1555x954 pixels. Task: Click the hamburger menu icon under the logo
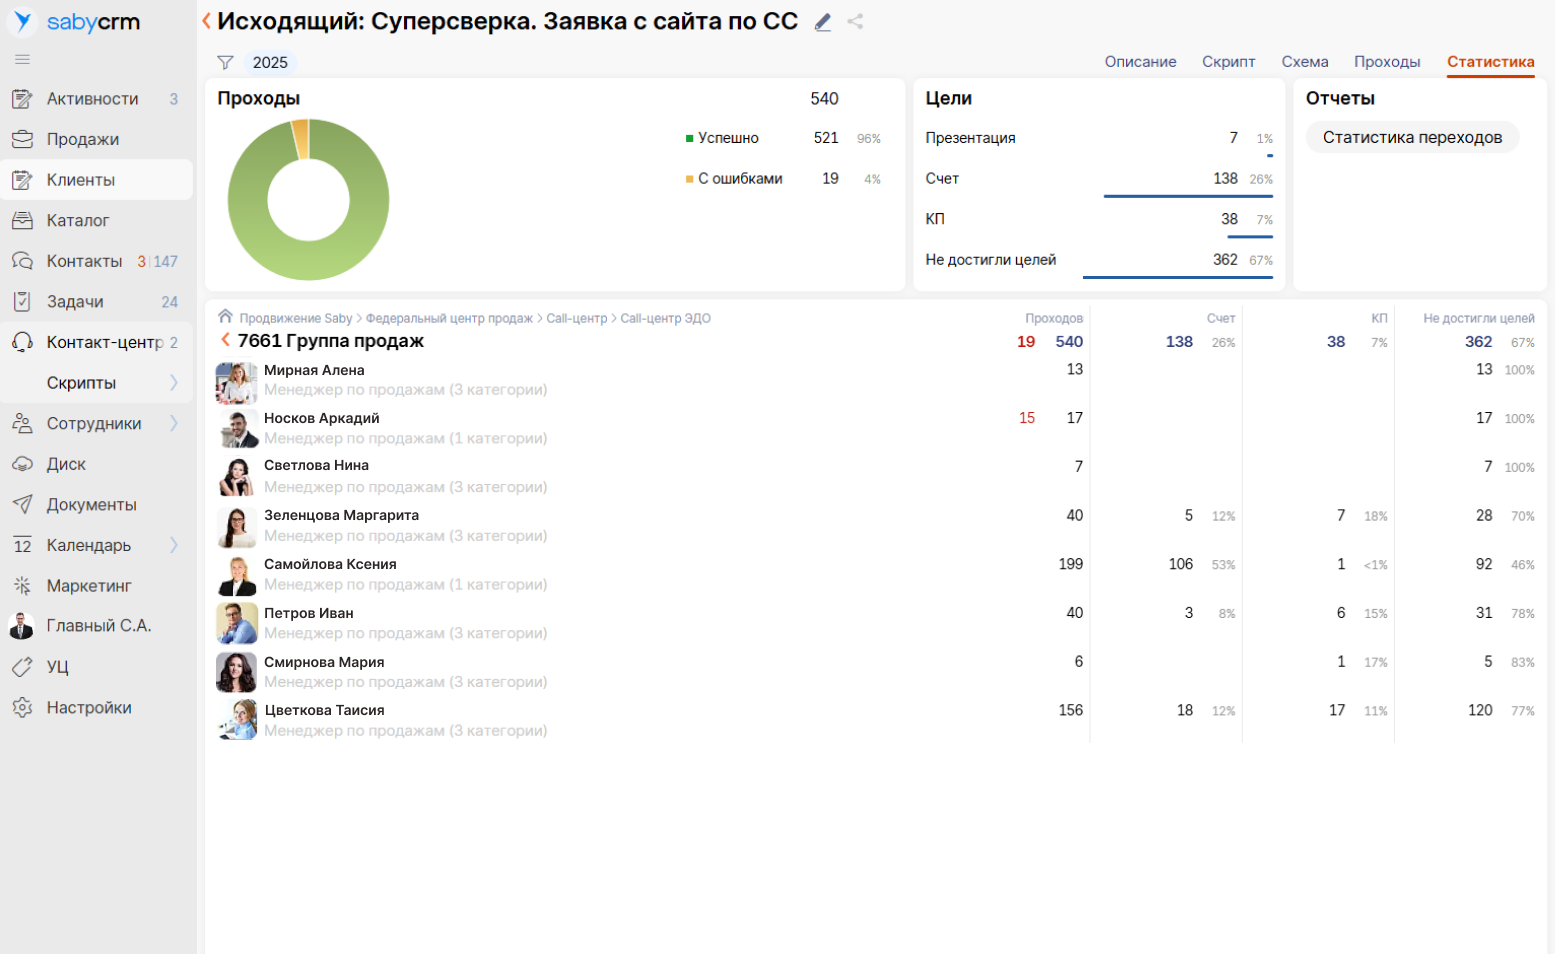click(22, 60)
